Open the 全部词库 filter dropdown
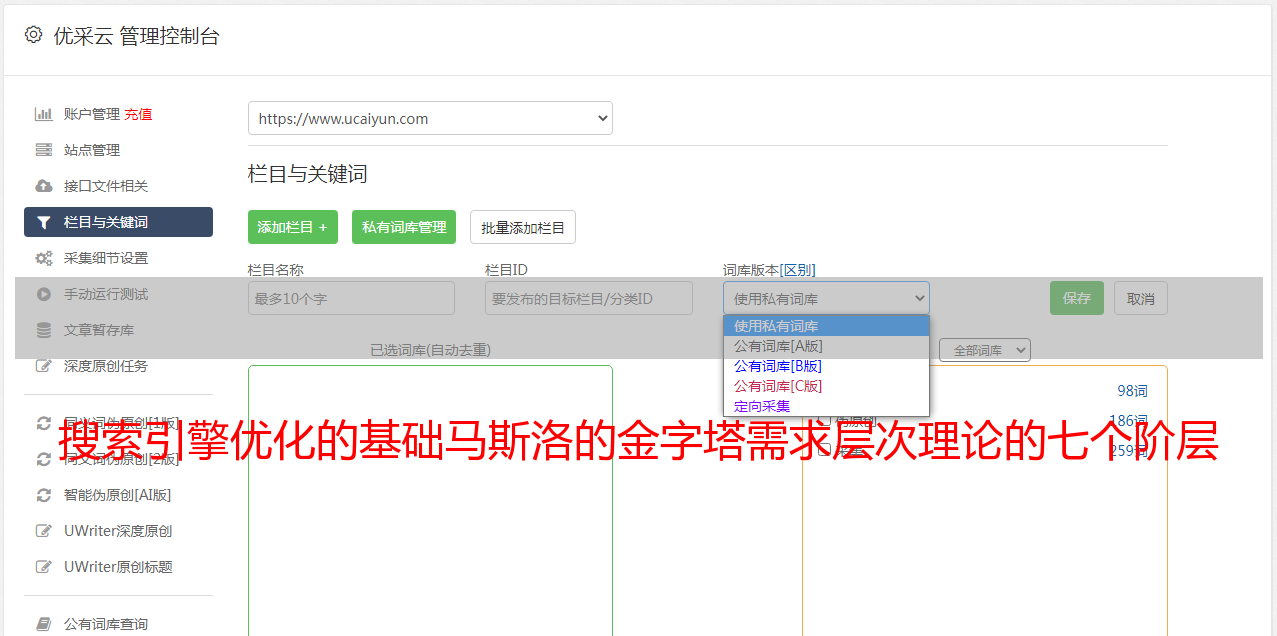The height and width of the screenshot is (636, 1277). click(985, 350)
